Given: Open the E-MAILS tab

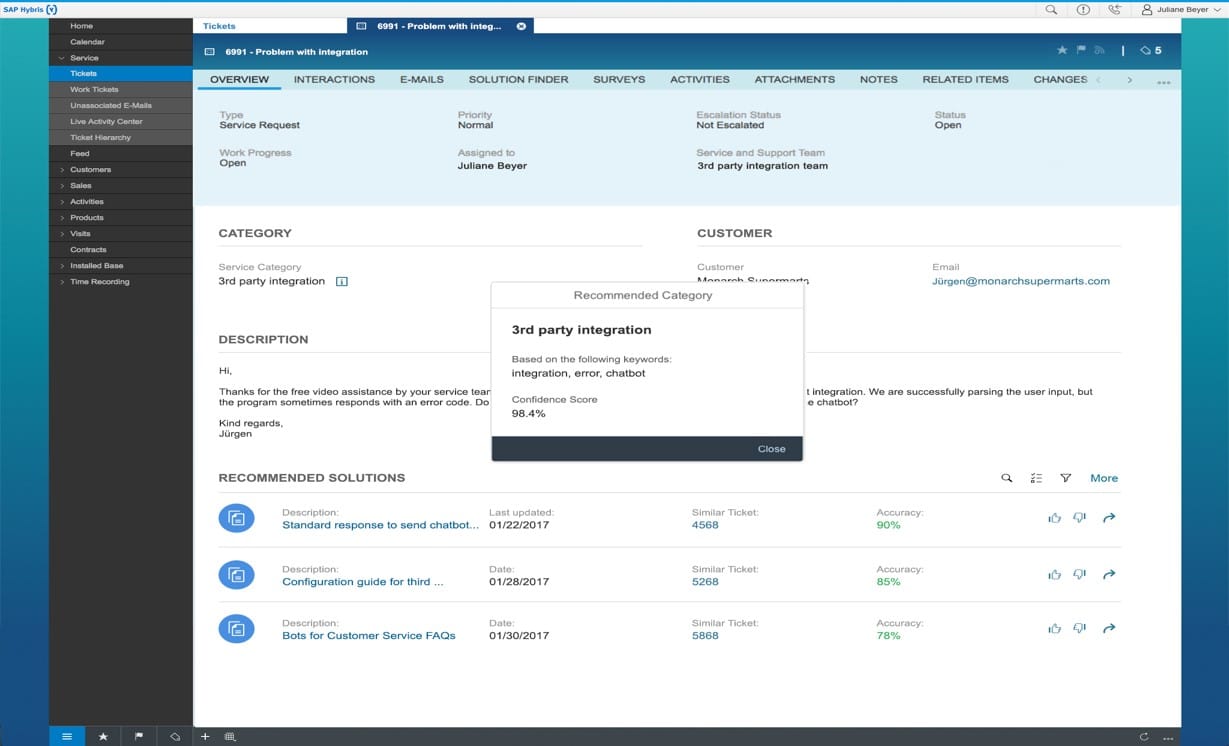Looking at the screenshot, I should [422, 79].
